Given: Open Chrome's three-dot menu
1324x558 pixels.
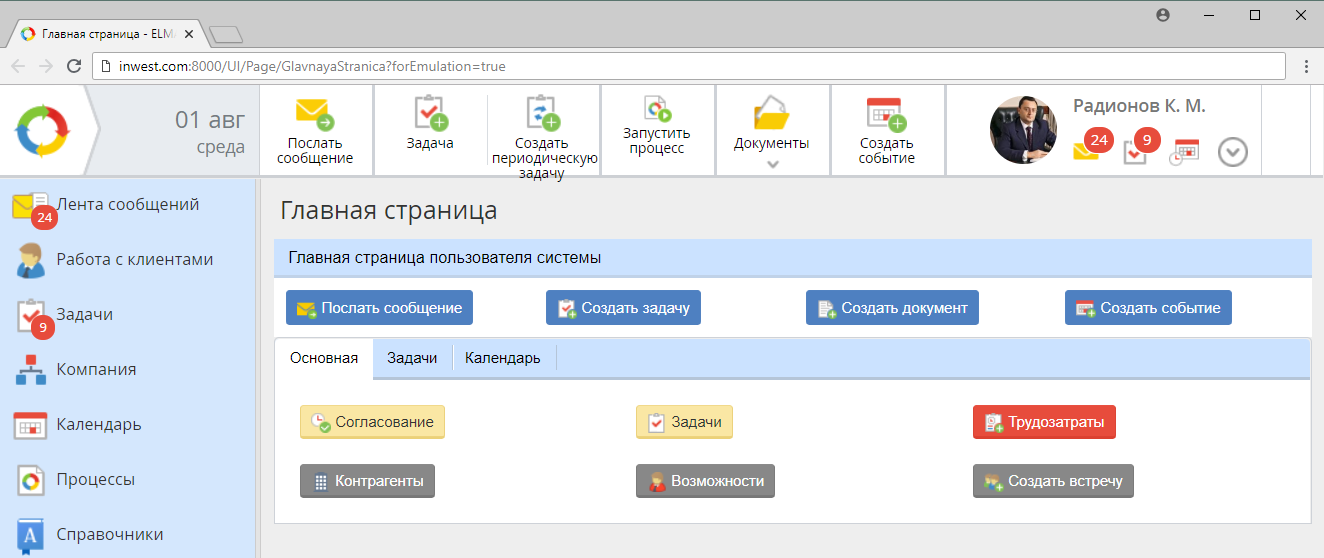Looking at the screenshot, I should (1306, 66).
